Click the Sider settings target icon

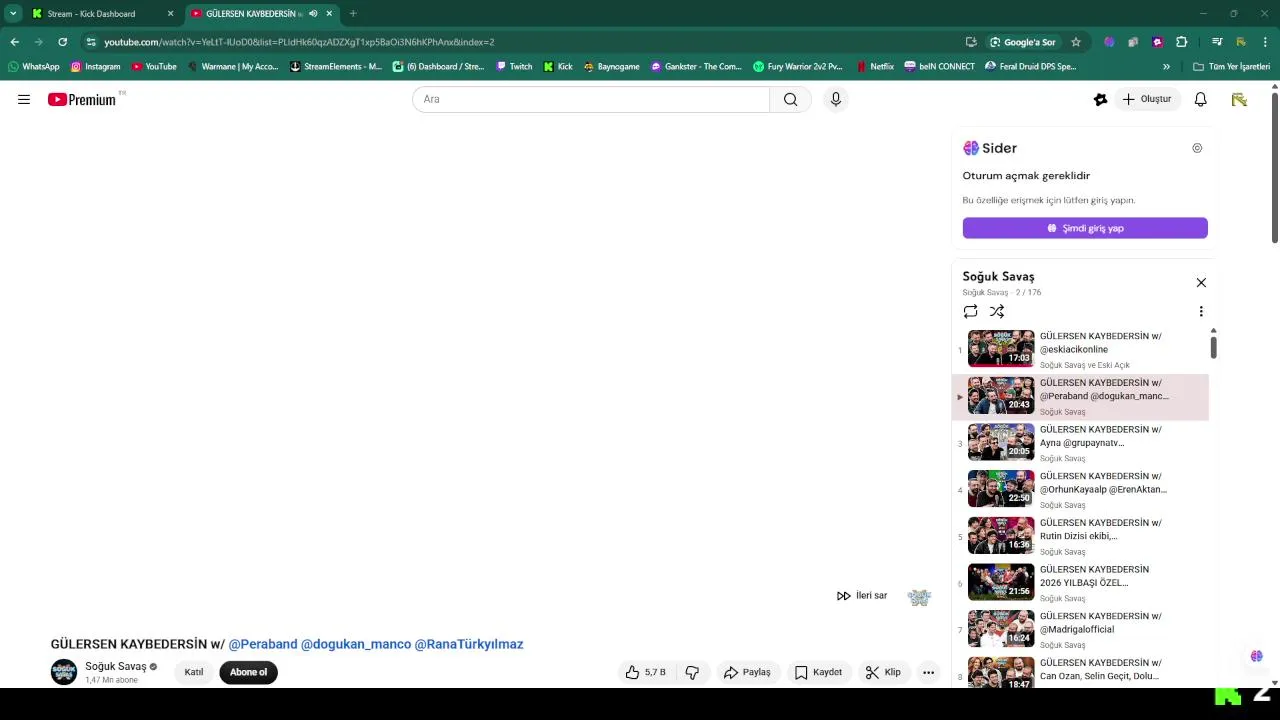(1197, 148)
